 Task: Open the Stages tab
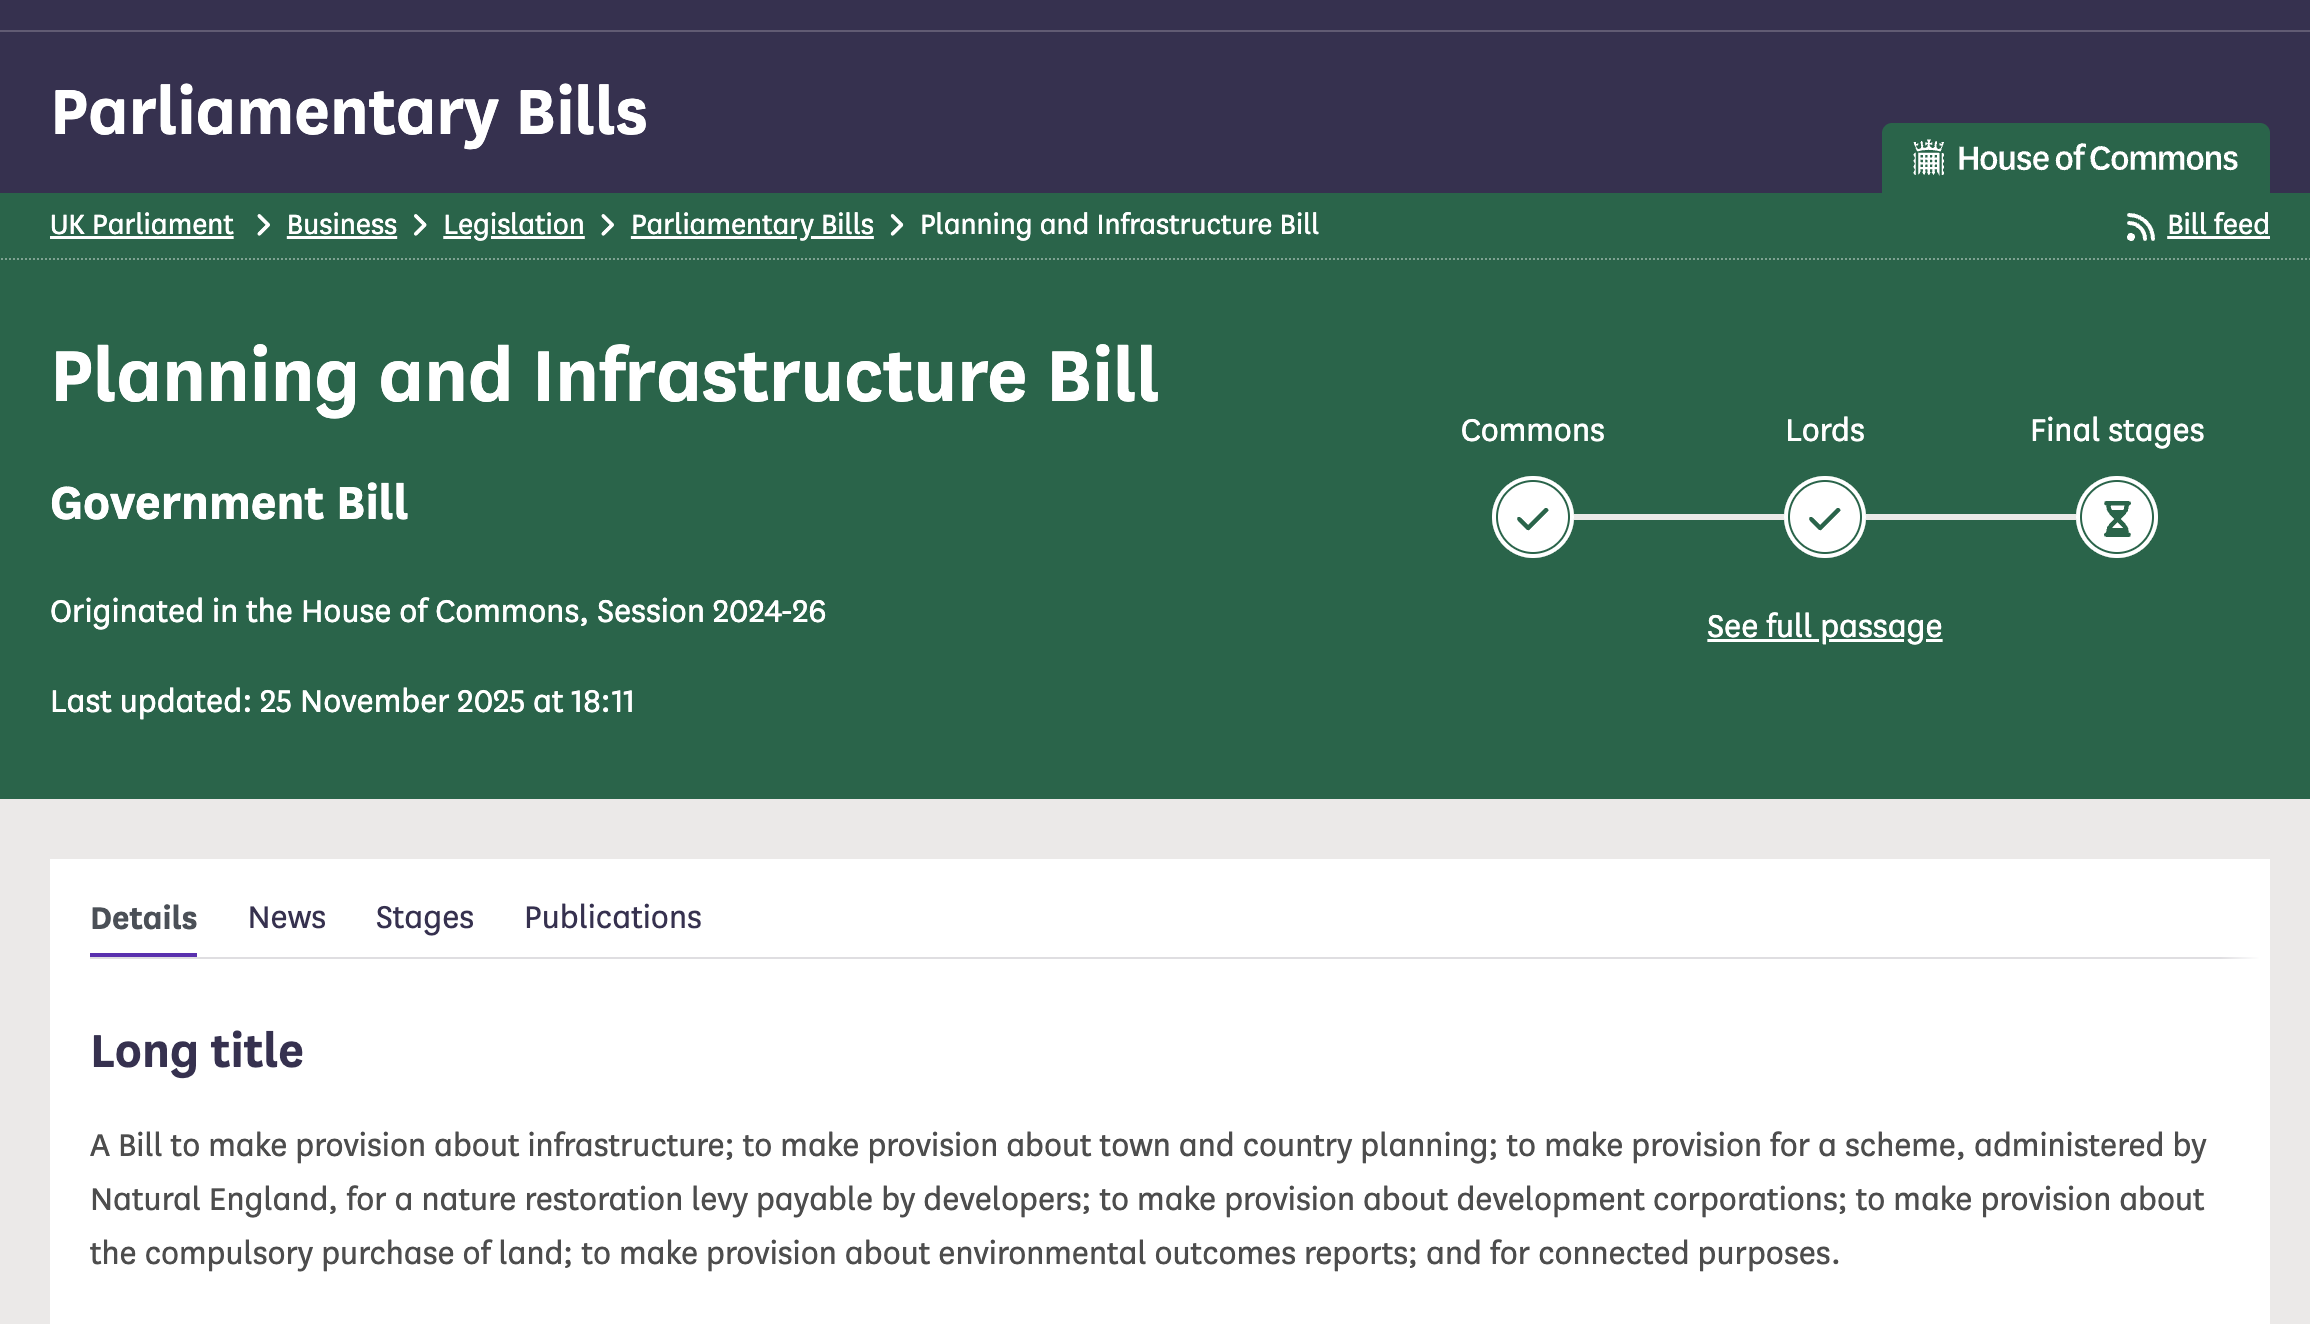pos(424,917)
